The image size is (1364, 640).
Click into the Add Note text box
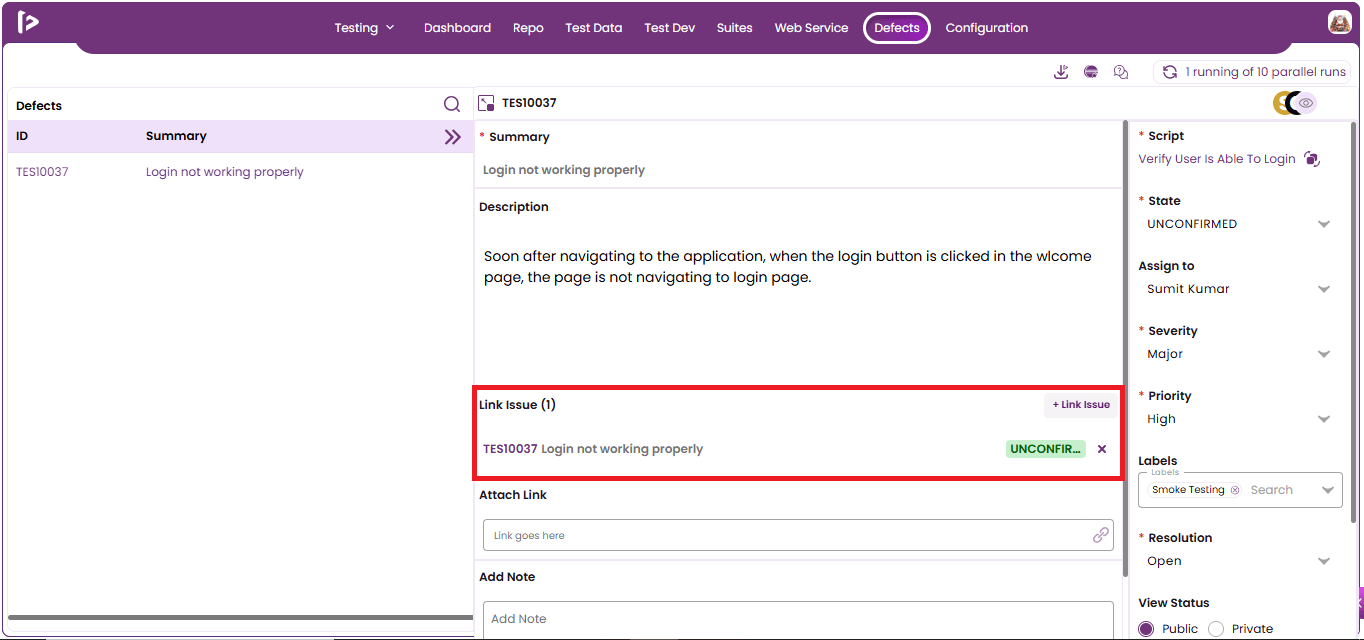tap(798, 619)
